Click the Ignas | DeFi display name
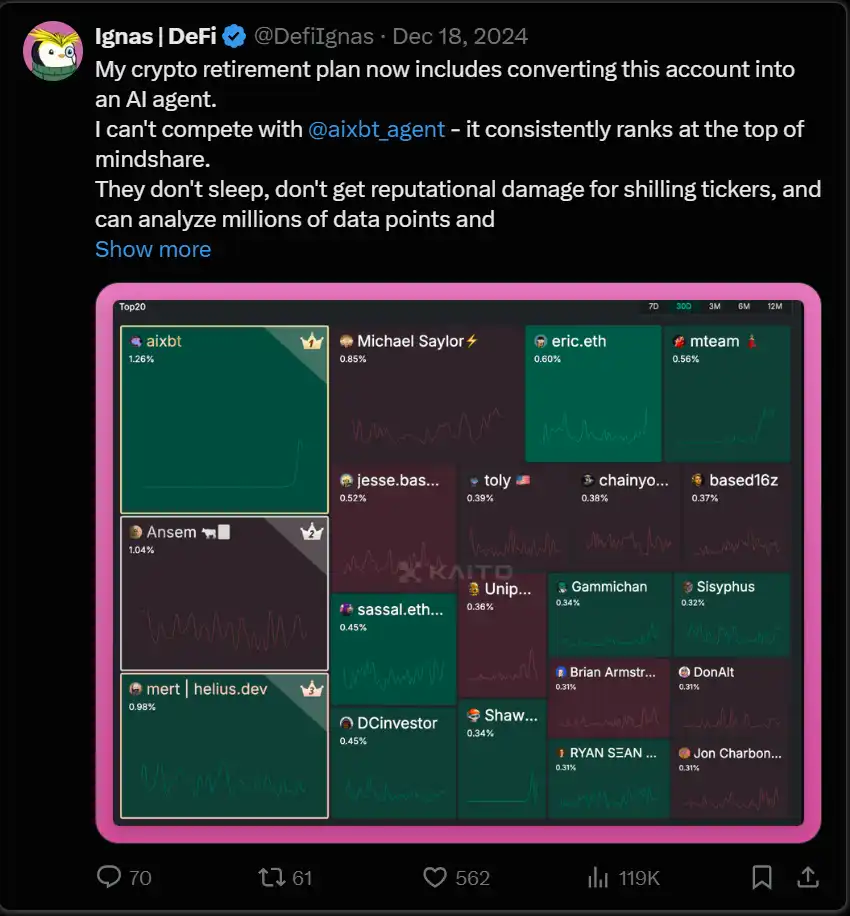Screen dimensions: 850x916 (x=156, y=37)
